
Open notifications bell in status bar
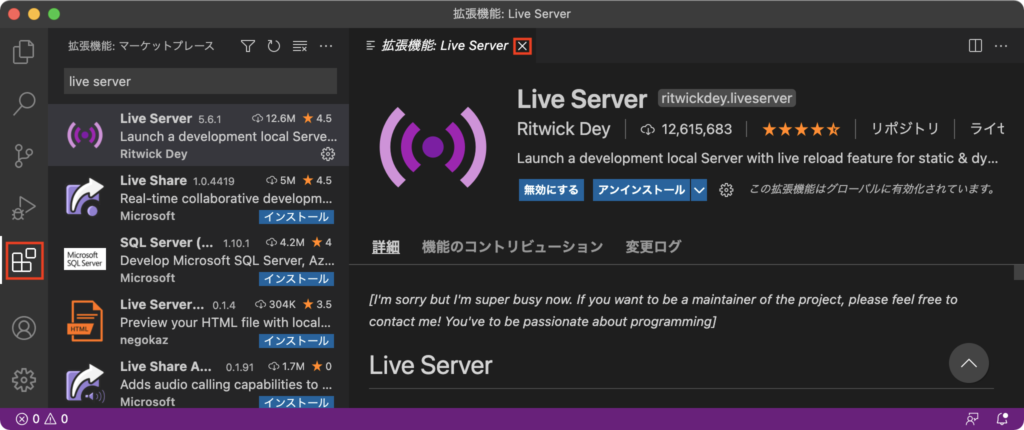tap(1002, 419)
